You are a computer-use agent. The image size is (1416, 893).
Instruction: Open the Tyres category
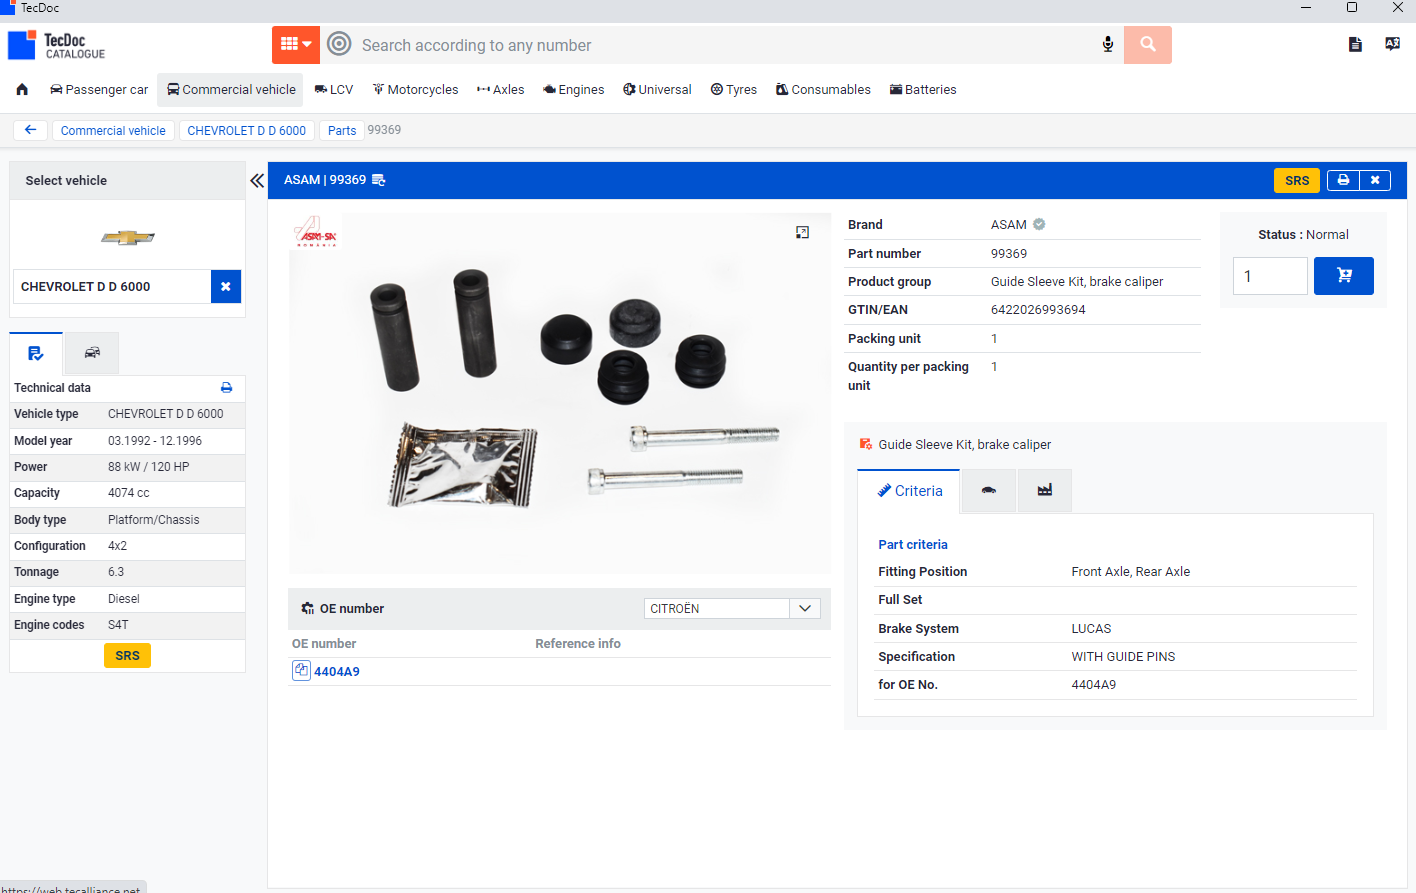pyautogui.click(x=734, y=89)
